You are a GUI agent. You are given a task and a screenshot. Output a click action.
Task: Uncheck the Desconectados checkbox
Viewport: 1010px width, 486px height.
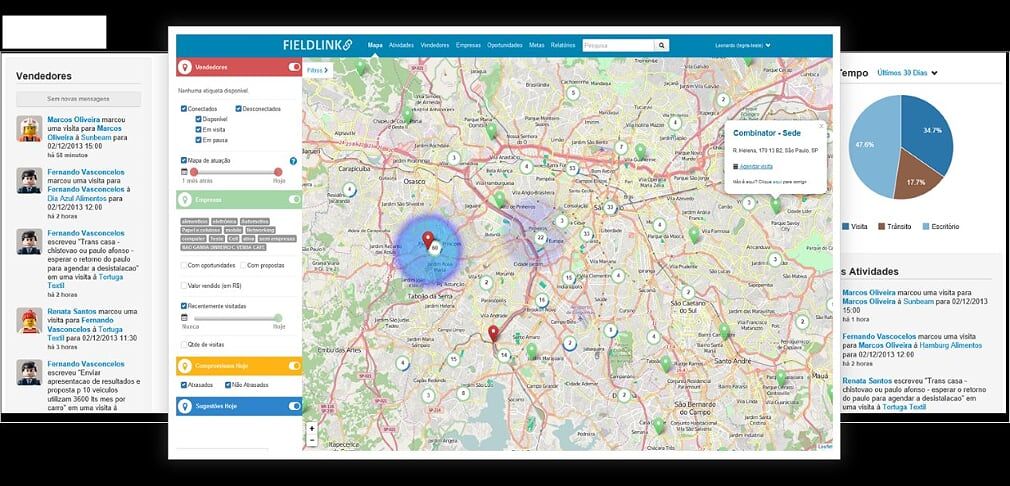point(238,109)
